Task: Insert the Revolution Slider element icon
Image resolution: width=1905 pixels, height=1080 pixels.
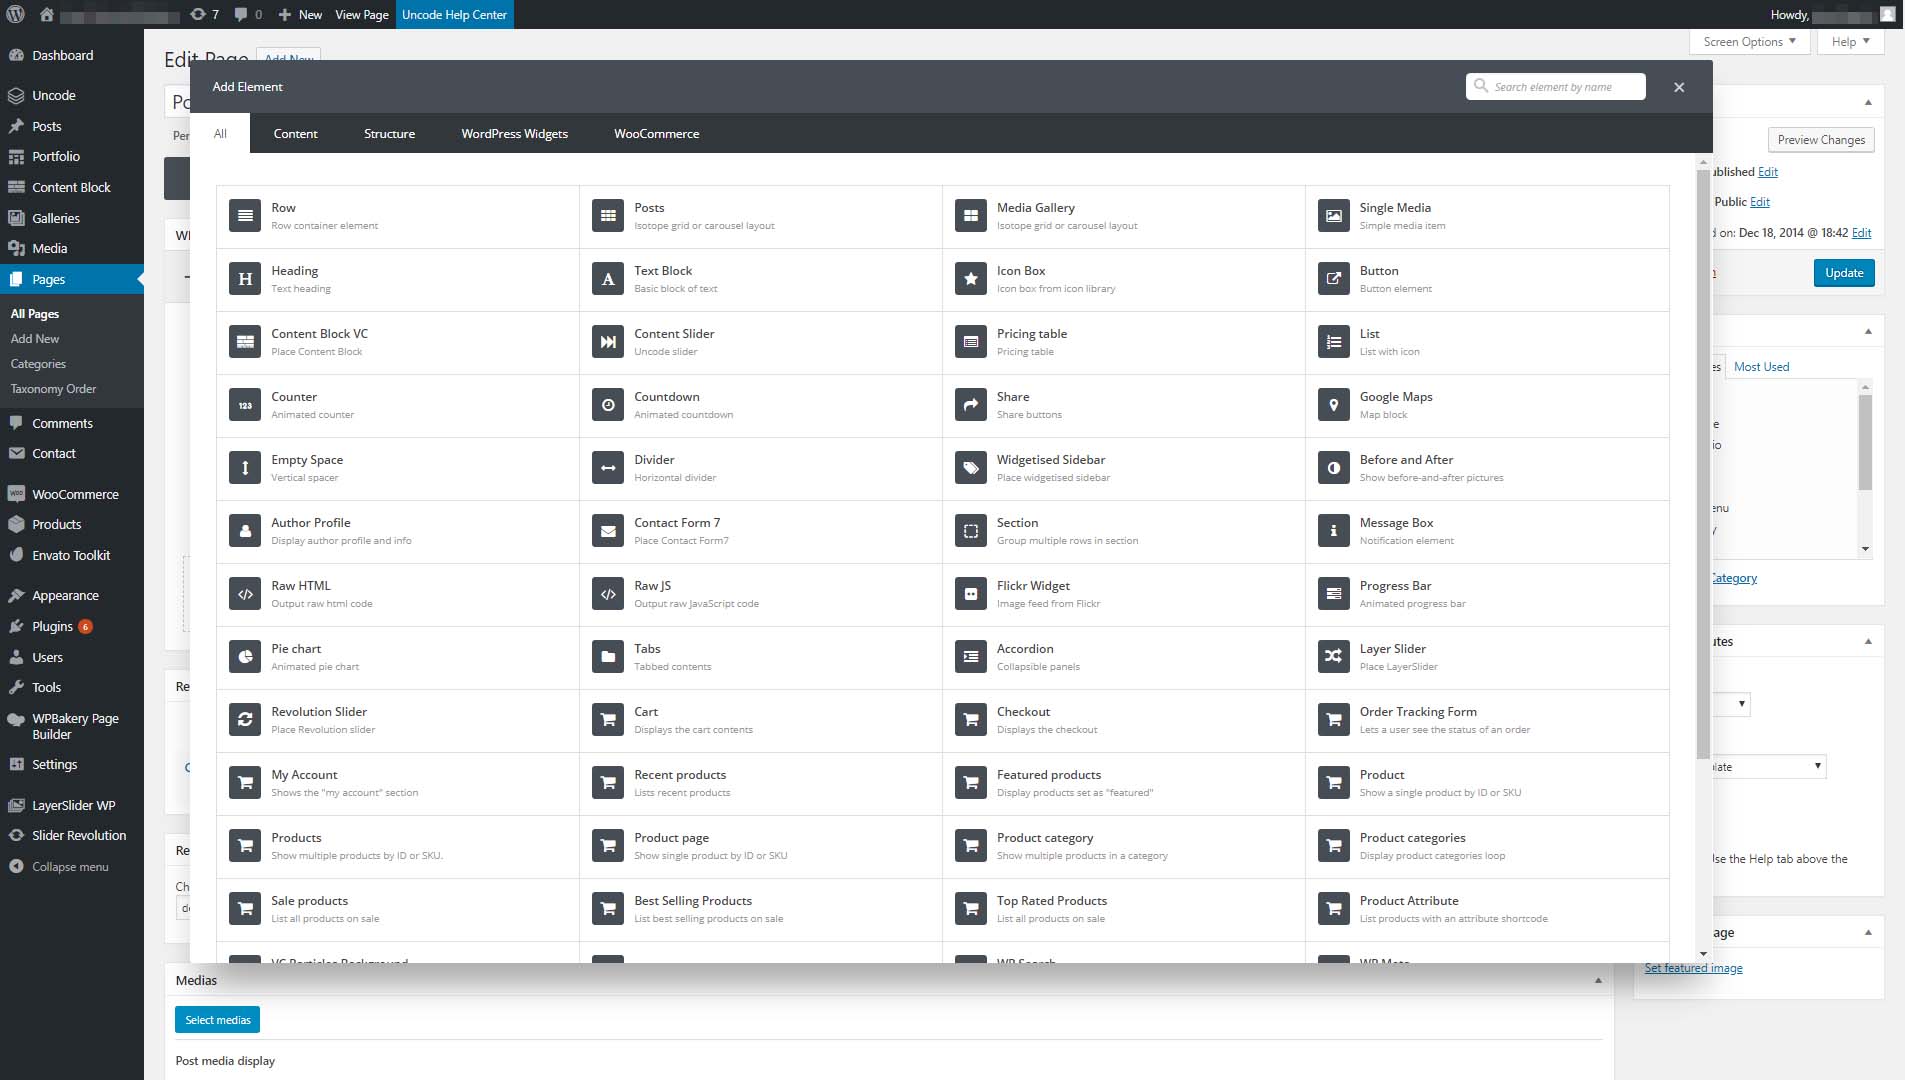Action: click(x=245, y=720)
